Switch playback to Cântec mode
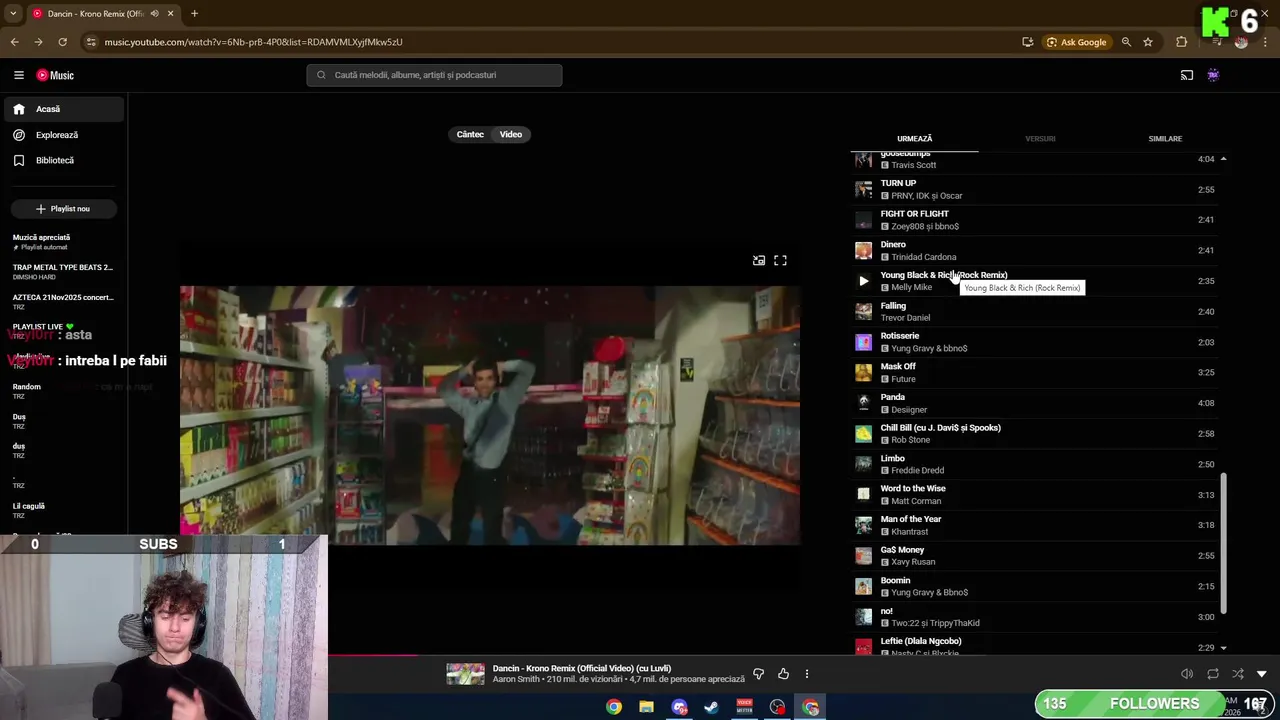 click(470, 134)
